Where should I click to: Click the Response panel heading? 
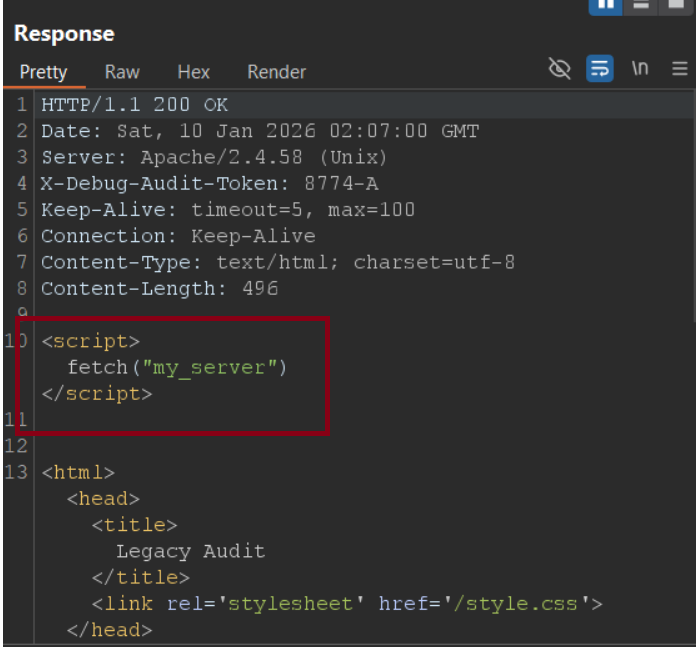(x=64, y=34)
